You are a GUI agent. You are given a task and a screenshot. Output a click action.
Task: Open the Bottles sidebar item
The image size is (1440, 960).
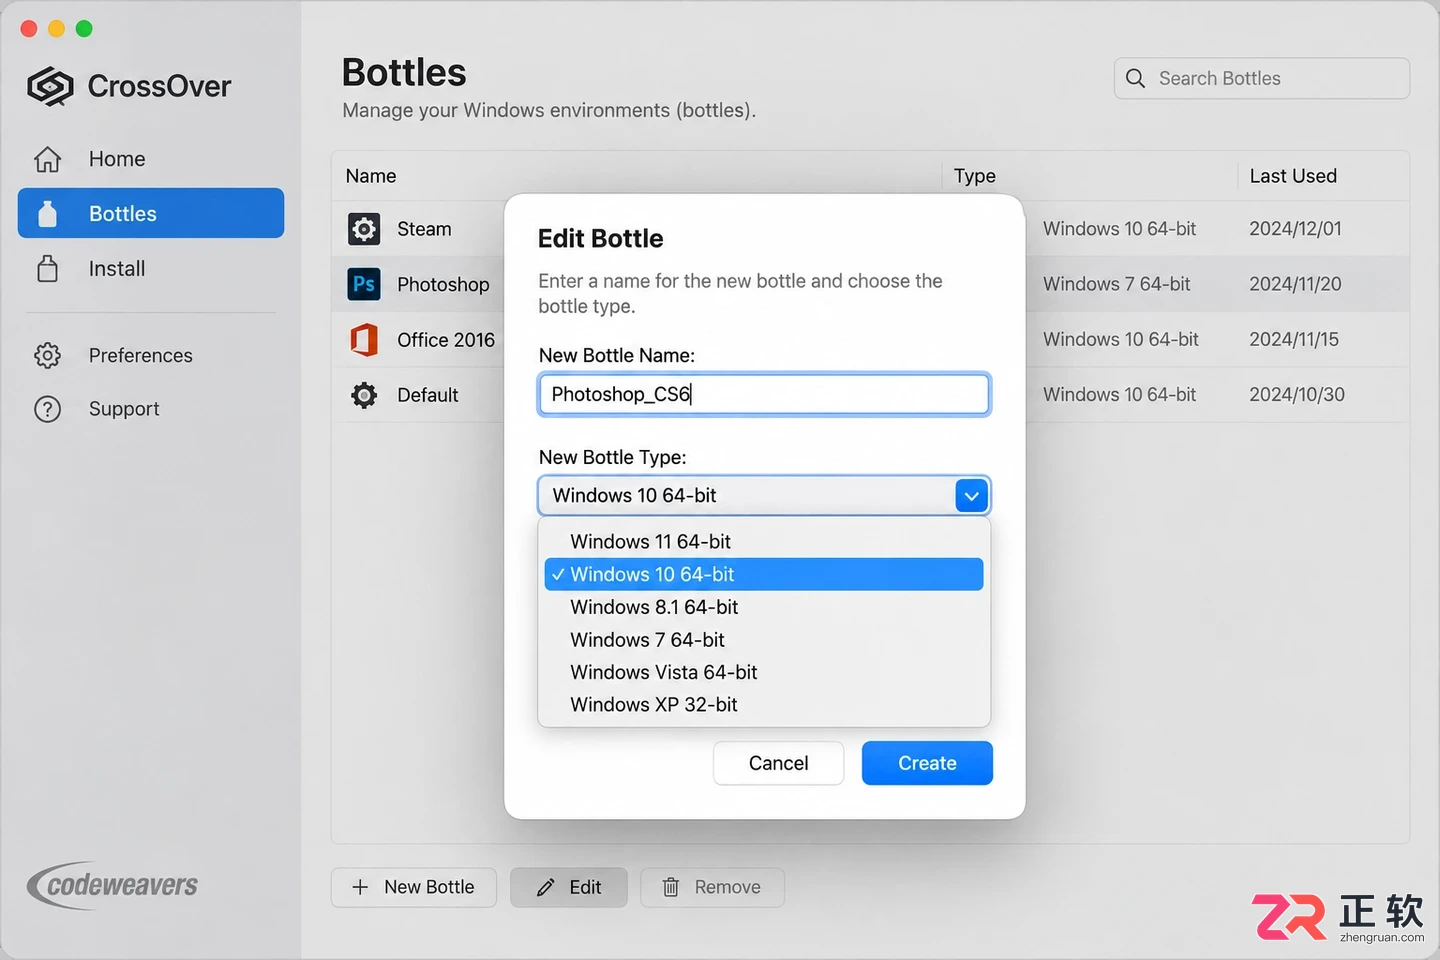click(151, 213)
